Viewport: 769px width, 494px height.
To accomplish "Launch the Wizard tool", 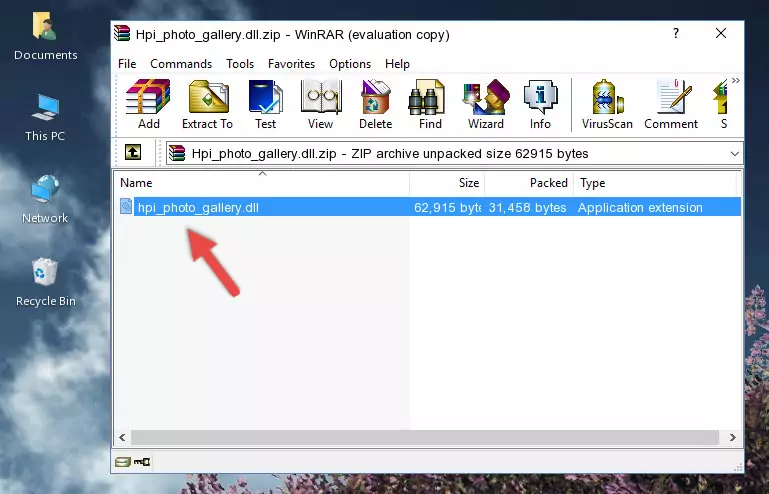I will 486,104.
